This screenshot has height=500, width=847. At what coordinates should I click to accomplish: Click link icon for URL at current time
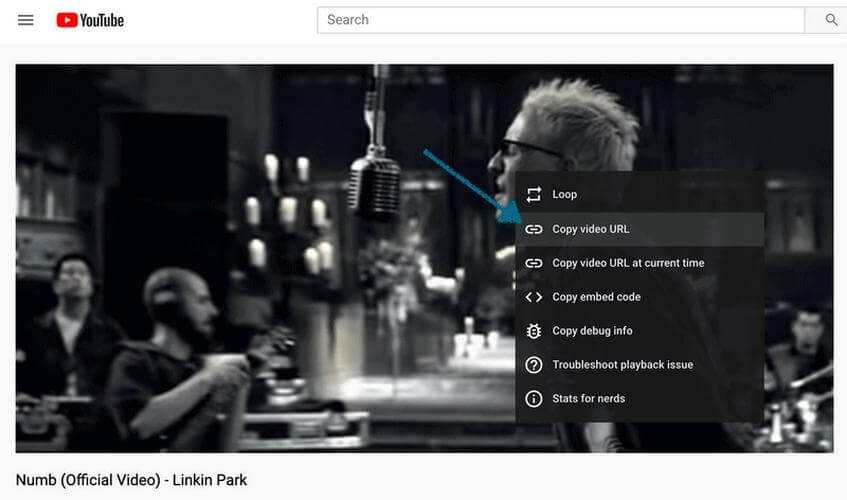coord(534,263)
